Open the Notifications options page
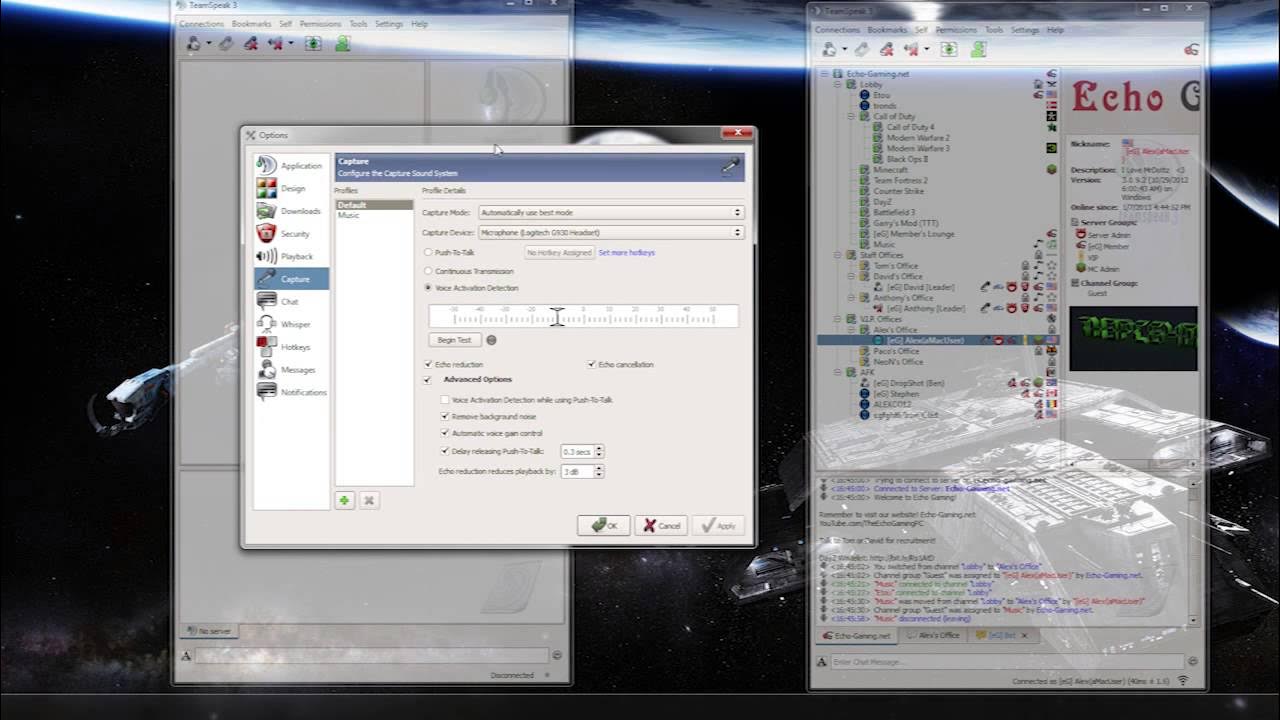Screen dimensions: 1280x720 tap(291, 392)
